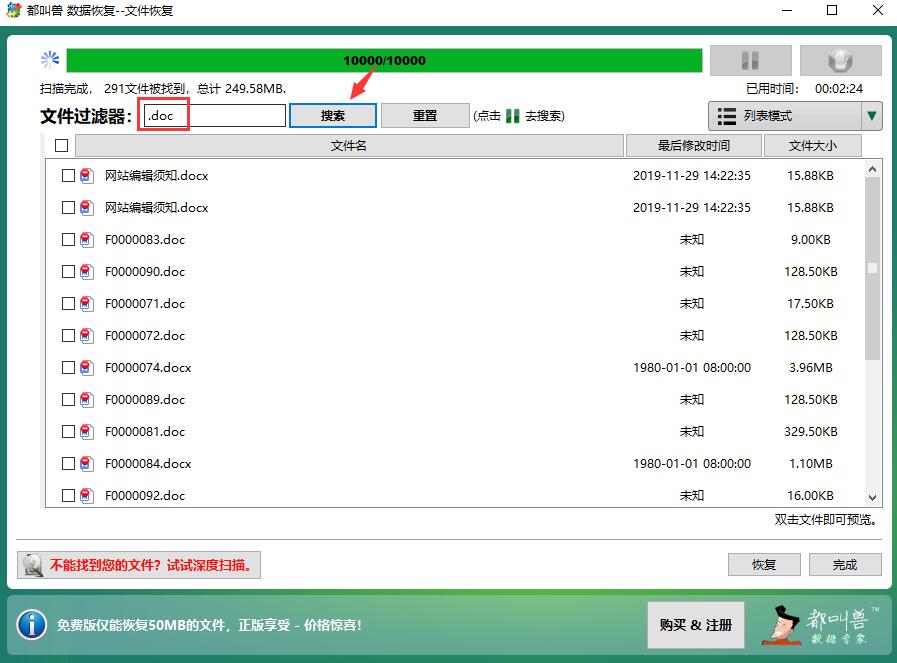Viewport: 897px width, 663px height.
Task: Click the stop scan hand icon
Action: click(840, 60)
